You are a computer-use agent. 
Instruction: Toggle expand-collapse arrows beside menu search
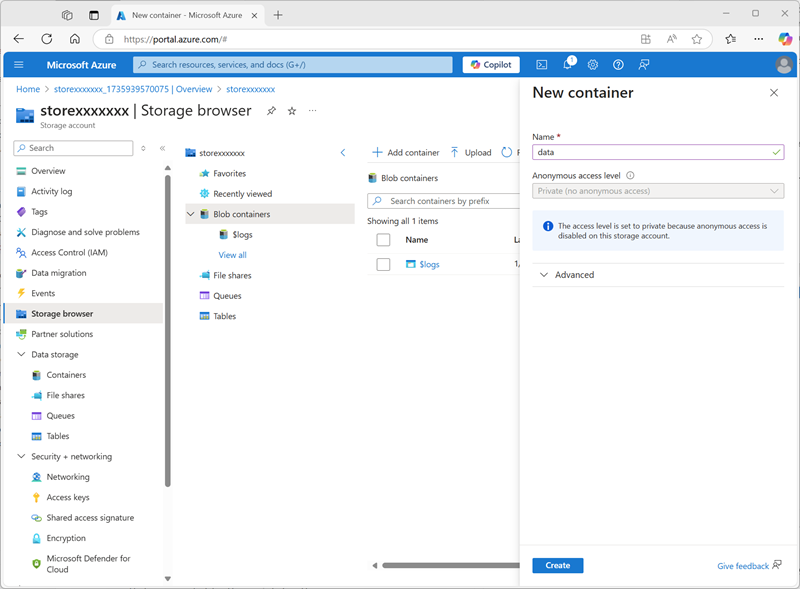click(143, 148)
